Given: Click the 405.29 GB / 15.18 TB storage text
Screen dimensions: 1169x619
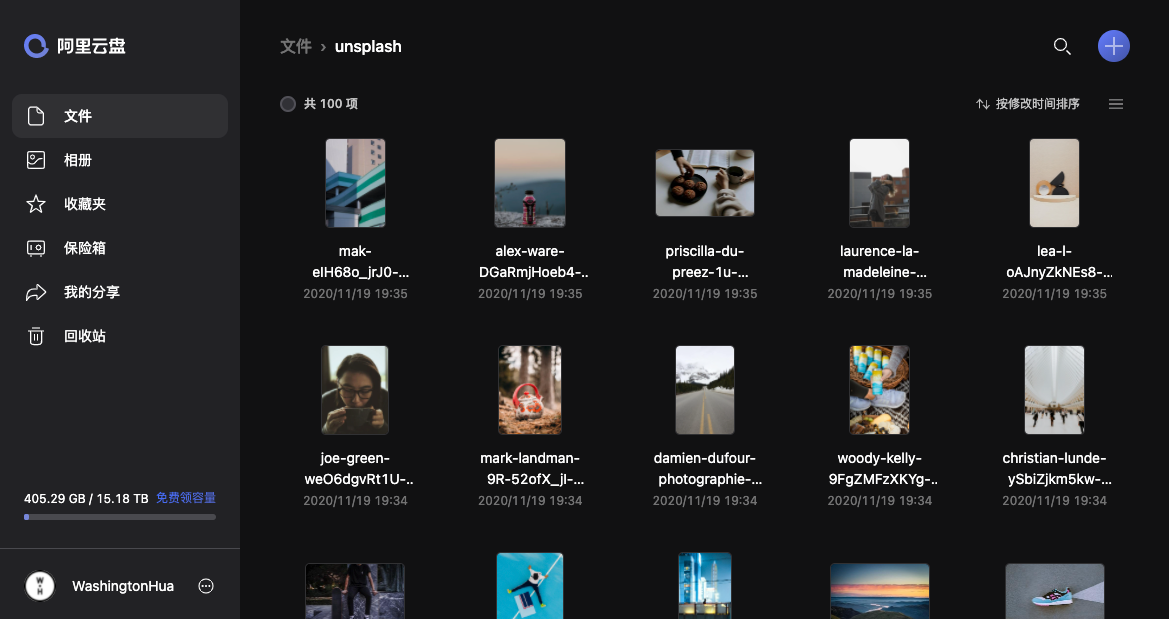Looking at the screenshot, I should (86, 498).
